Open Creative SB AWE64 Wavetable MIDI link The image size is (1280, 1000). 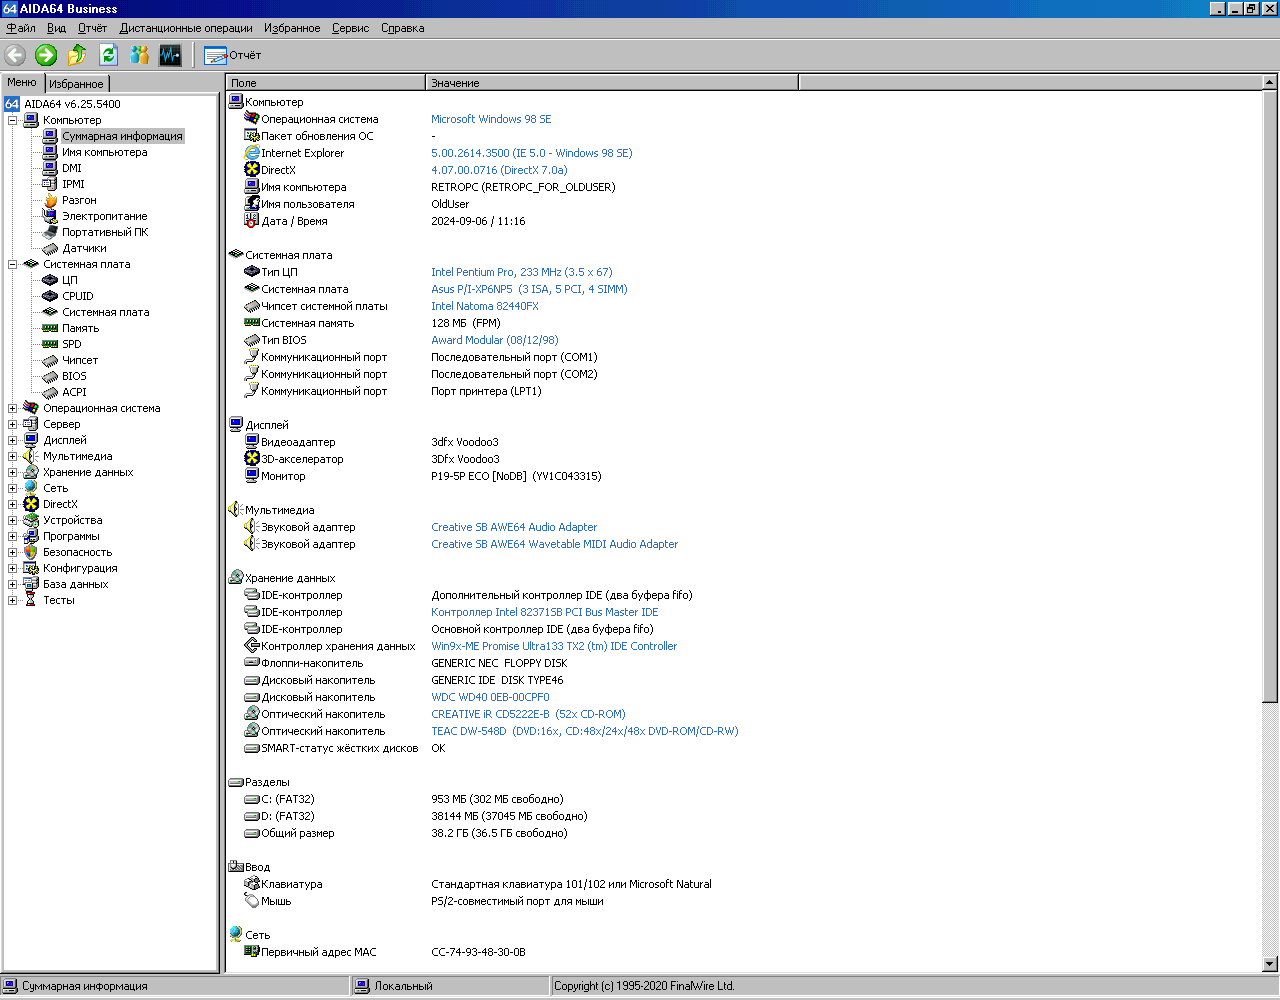pos(554,544)
